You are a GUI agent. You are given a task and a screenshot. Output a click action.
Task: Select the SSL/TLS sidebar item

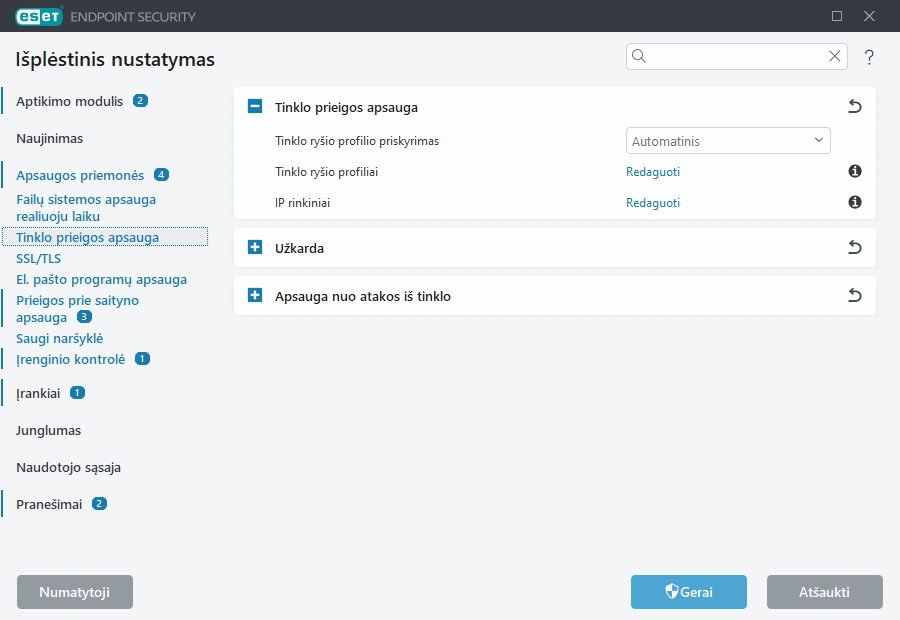[x=38, y=259]
